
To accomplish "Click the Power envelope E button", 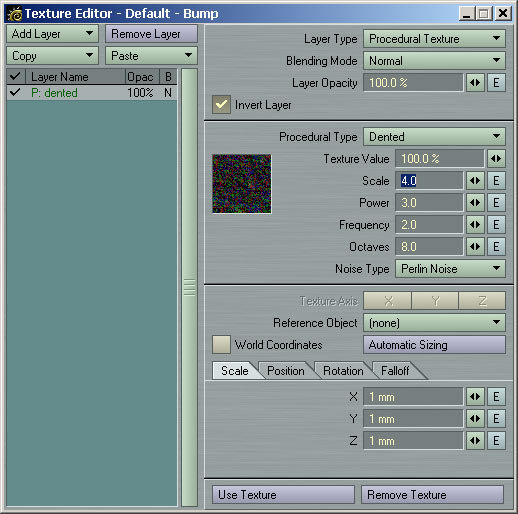I will click(496, 203).
